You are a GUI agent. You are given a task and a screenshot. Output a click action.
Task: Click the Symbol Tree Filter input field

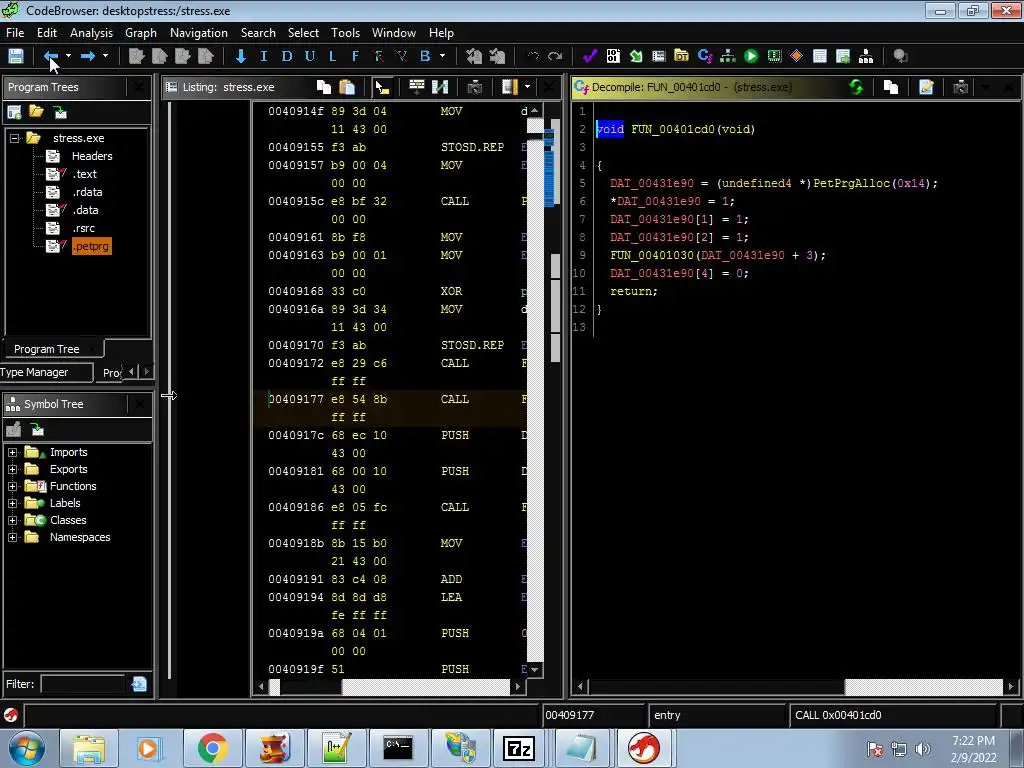click(83, 684)
